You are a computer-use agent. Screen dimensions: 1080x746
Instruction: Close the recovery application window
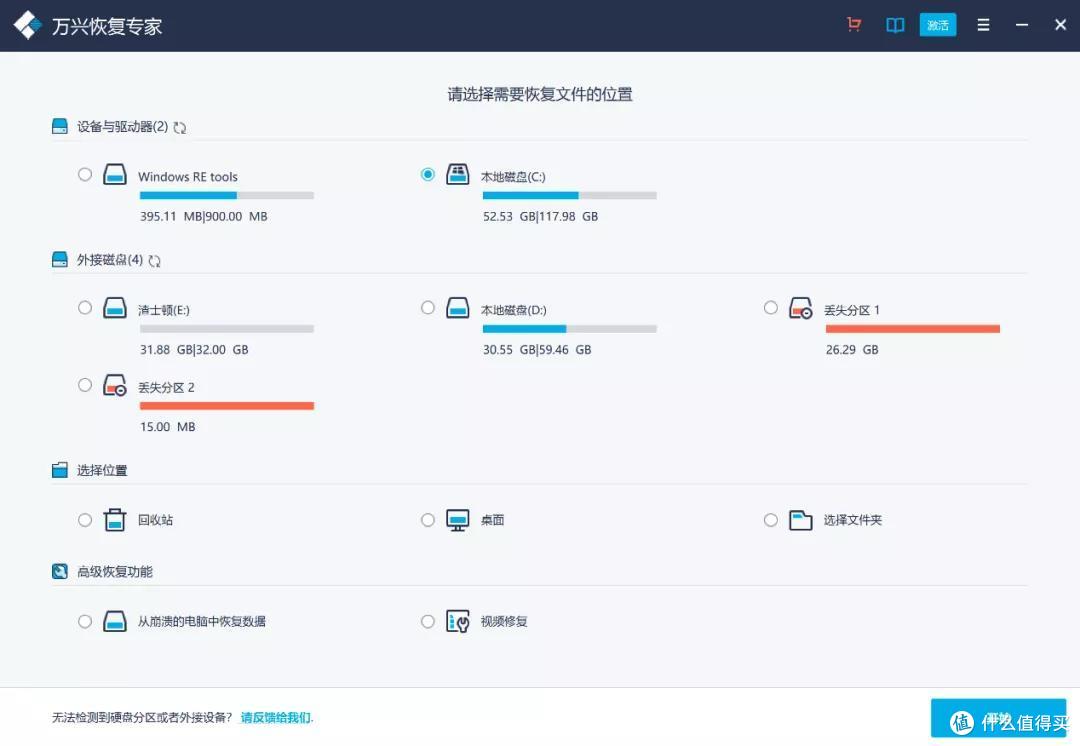1061,25
